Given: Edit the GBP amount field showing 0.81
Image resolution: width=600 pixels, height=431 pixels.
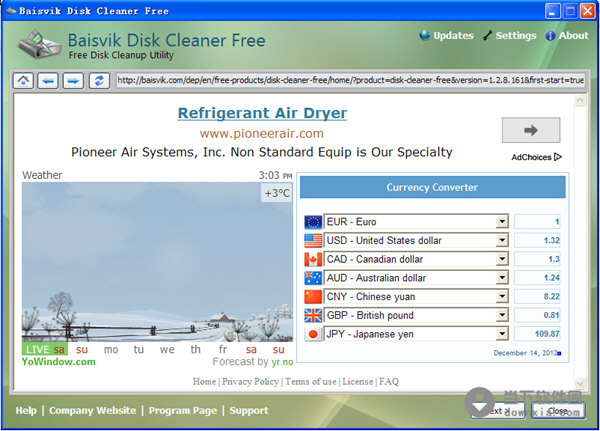Looking at the screenshot, I should [537, 315].
